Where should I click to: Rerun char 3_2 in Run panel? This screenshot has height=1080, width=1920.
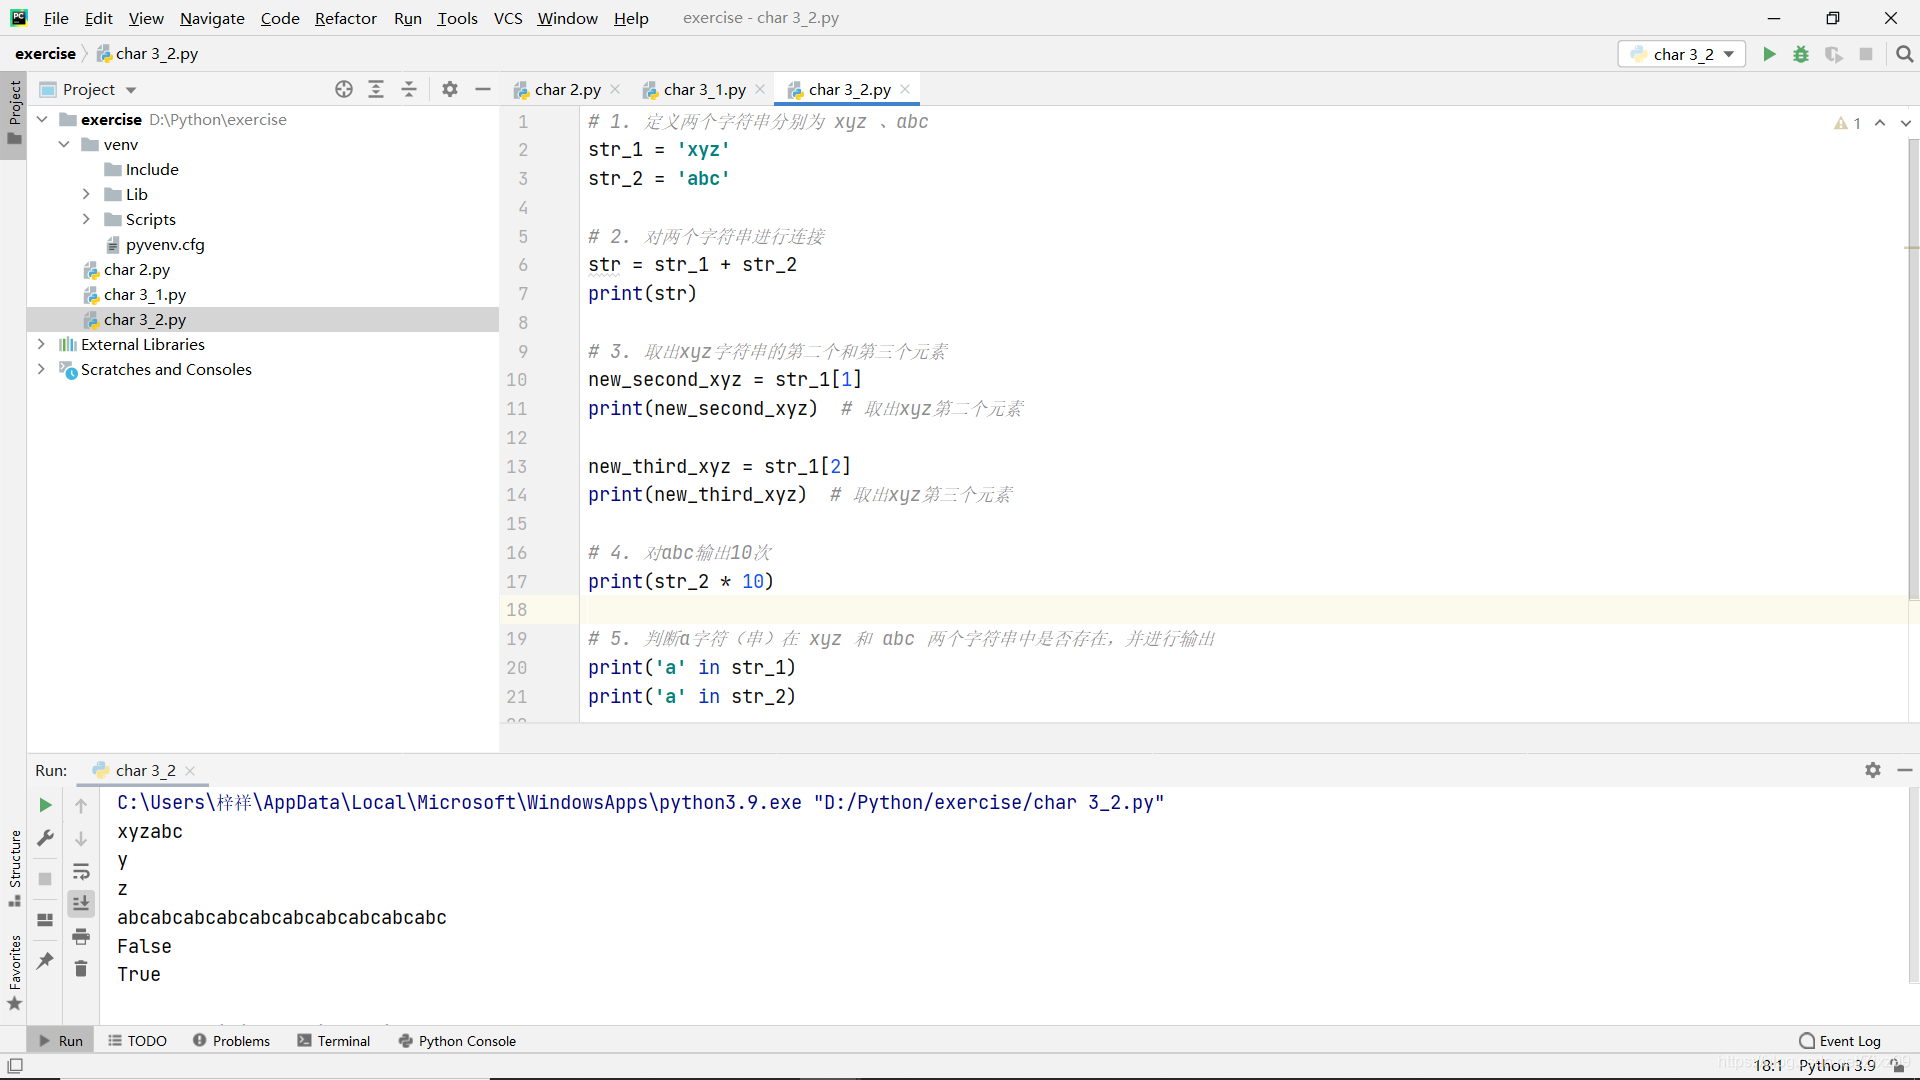tap(45, 805)
